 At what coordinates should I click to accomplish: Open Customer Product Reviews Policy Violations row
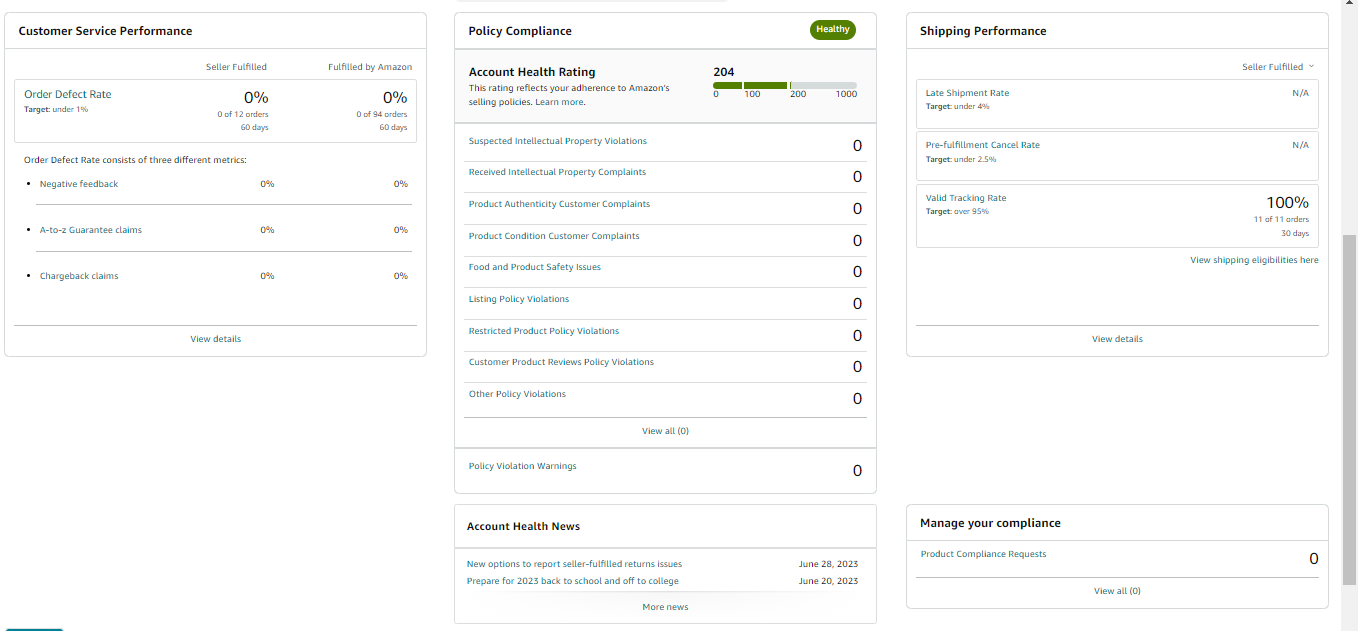click(665, 366)
